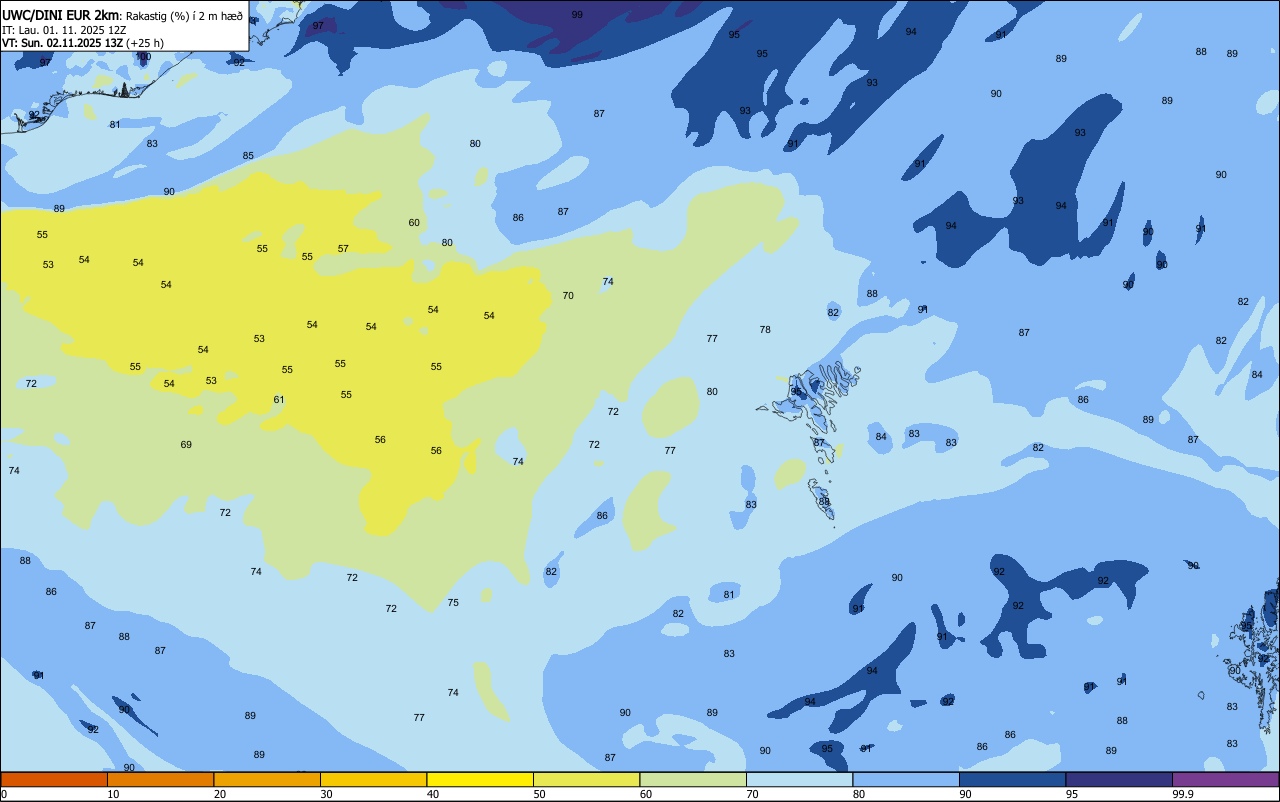
Task: Click the 30–40 golden legend swatch
Action: (373, 779)
